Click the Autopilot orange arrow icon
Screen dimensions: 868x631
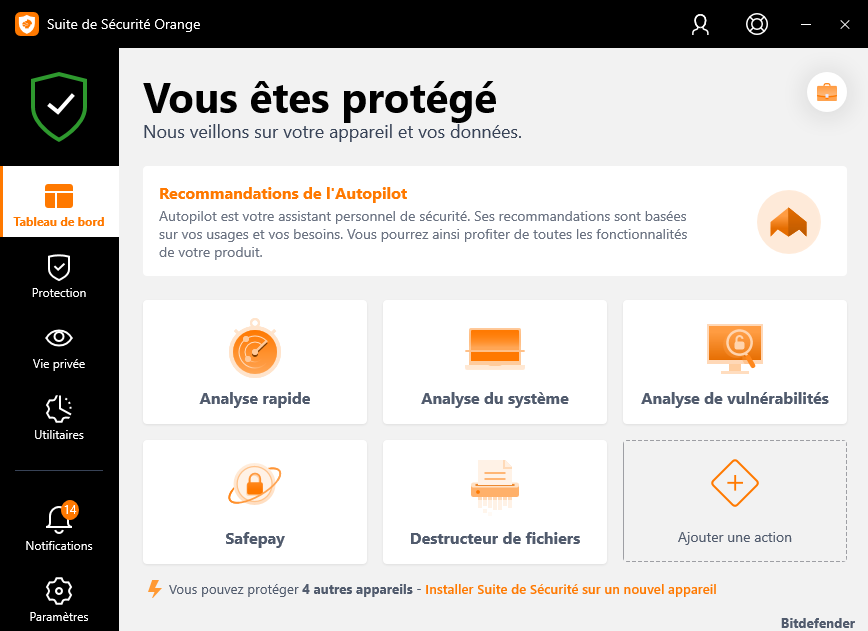click(x=788, y=222)
